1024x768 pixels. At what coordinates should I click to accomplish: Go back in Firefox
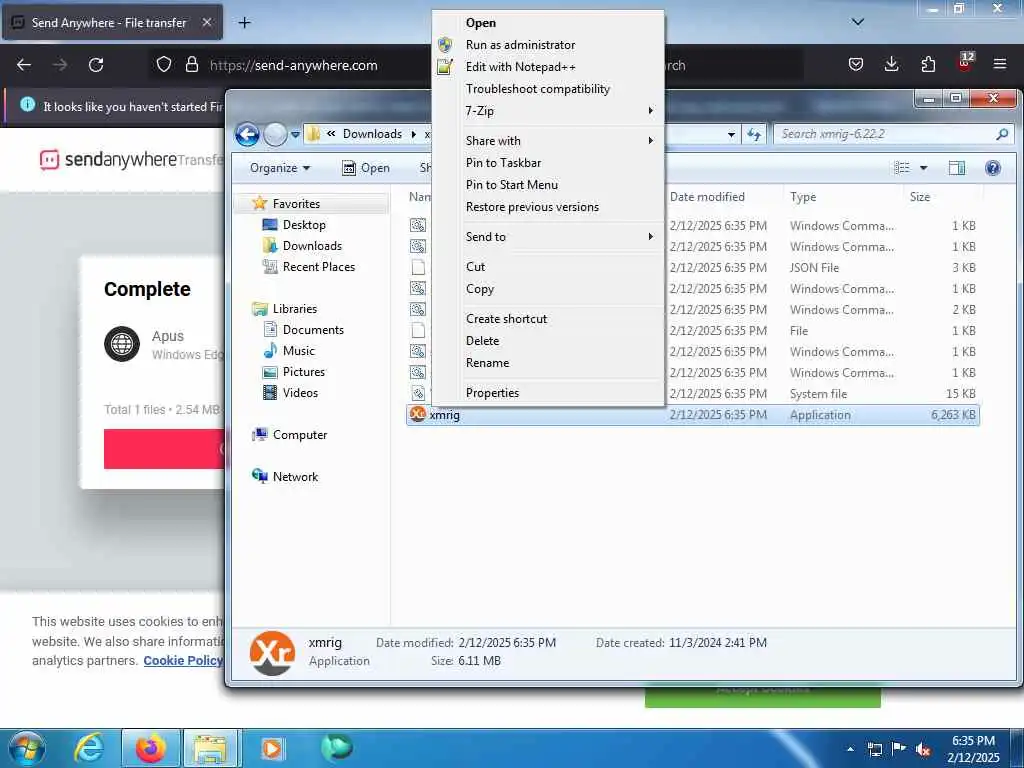pos(24,65)
